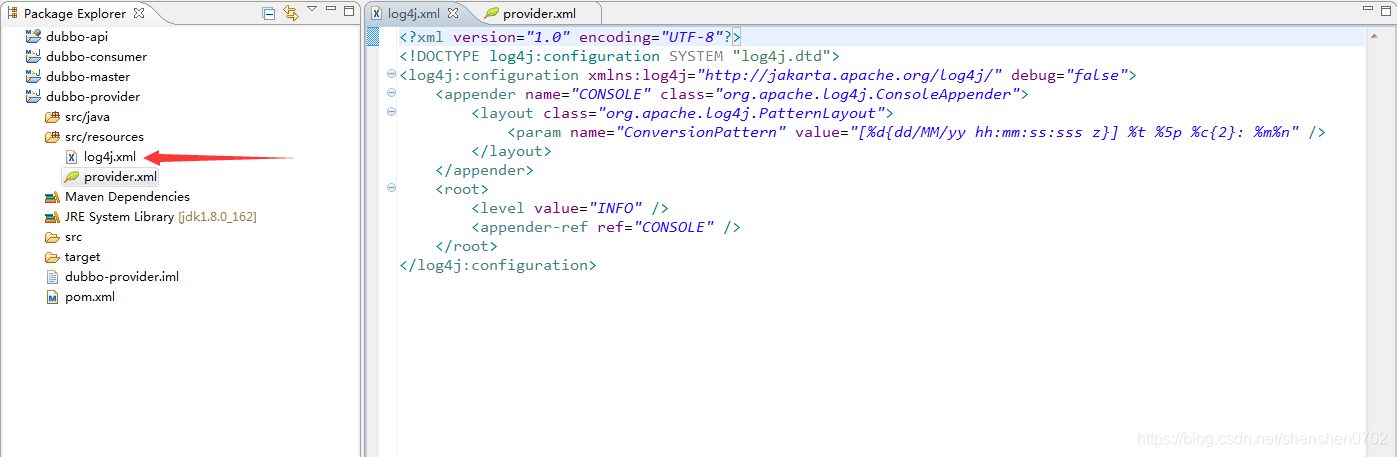Screen dimensions: 1397x457
Task: Toggle Link with Editor in Package Explorer
Action: coord(291,13)
